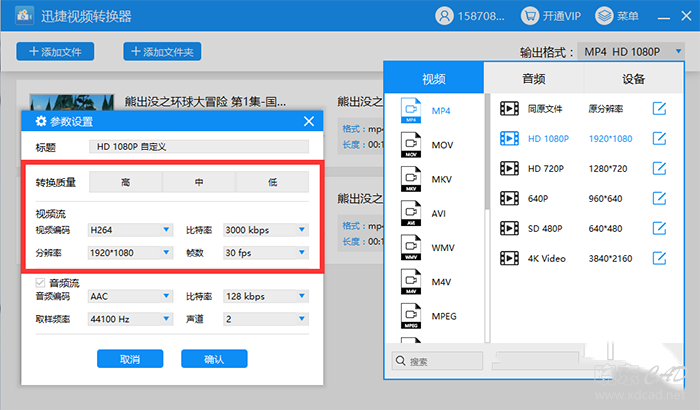Click the MKV format file icon
Image resolution: width=700 pixels, height=410 pixels.
click(411, 179)
